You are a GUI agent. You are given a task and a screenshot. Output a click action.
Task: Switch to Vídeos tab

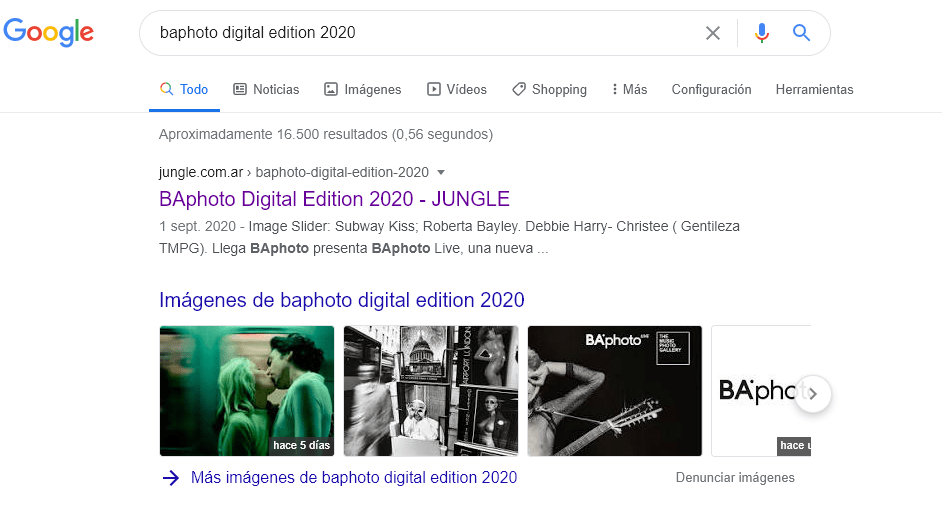(x=457, y=89)
